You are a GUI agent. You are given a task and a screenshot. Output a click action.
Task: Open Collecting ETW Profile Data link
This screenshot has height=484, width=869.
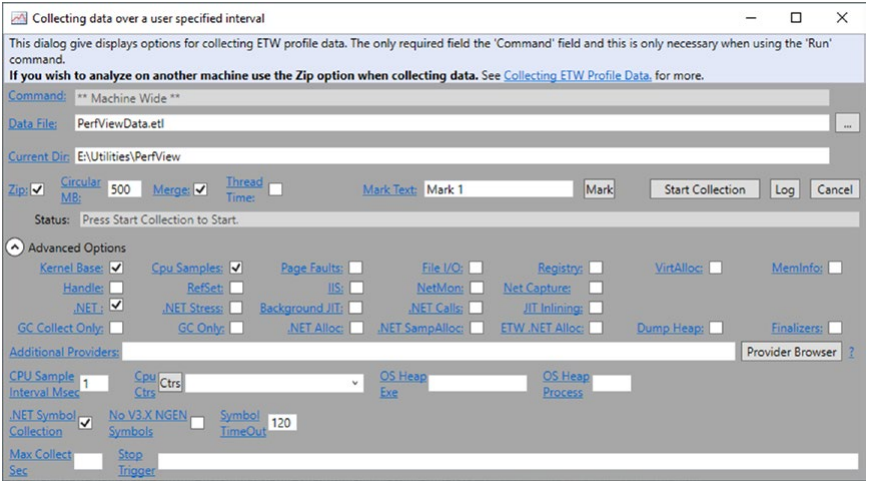pyautogui.click(x=577, y=75)
